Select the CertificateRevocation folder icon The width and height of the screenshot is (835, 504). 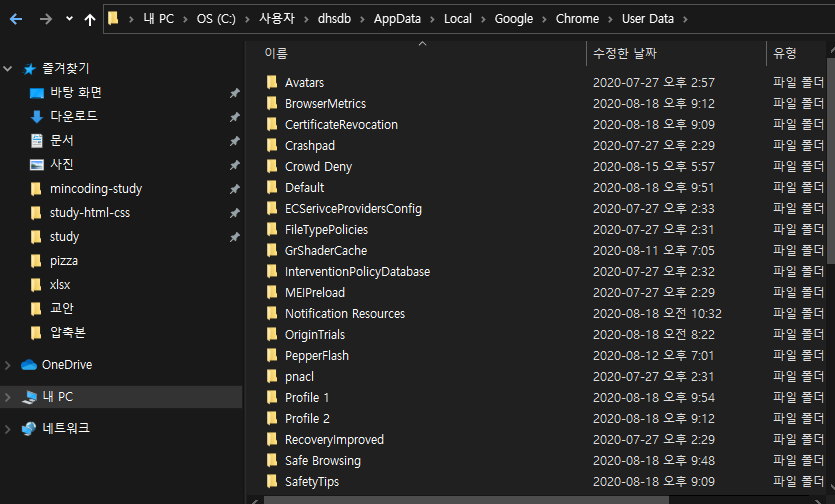coord(272,124)
